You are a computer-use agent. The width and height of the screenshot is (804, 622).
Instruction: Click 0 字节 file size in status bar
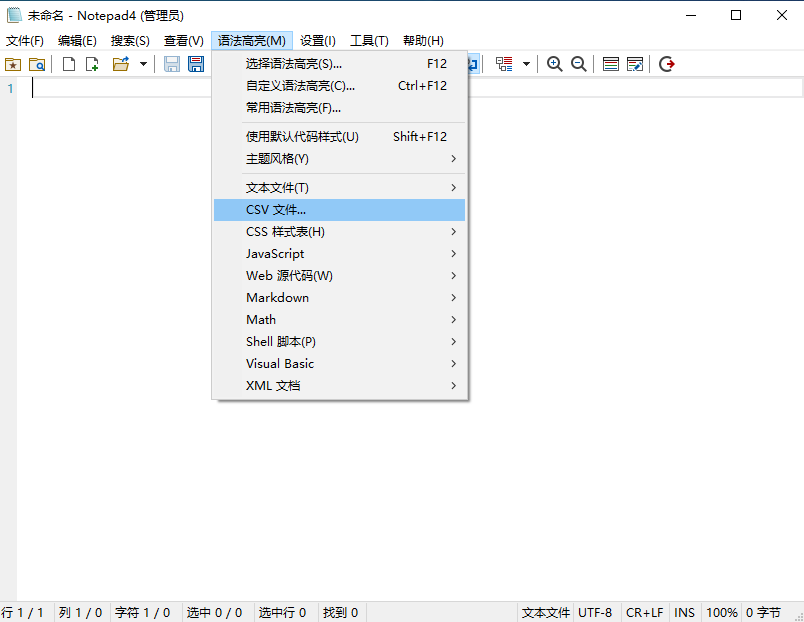[x=763, y=613]
